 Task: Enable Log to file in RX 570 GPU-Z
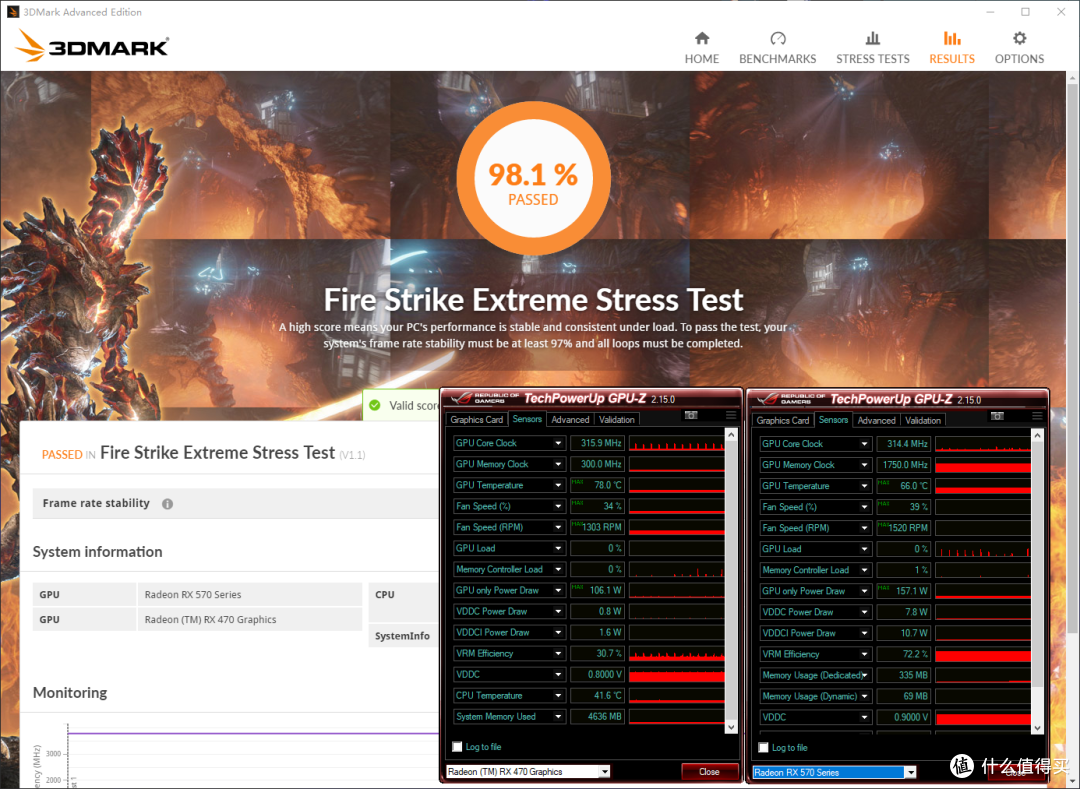[763, 747]
